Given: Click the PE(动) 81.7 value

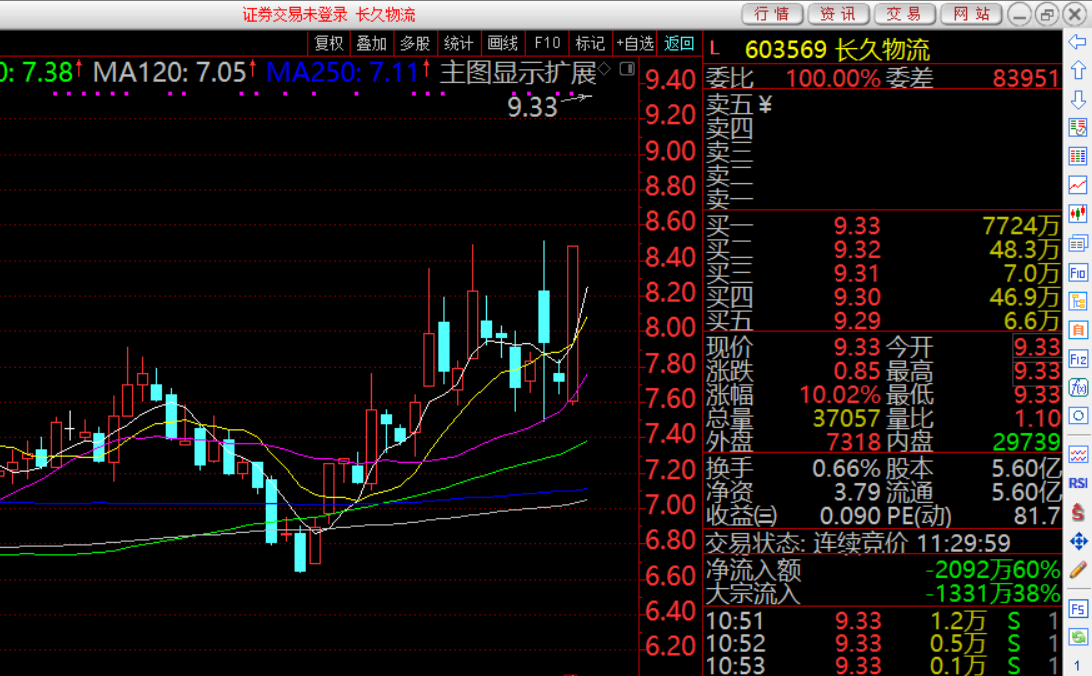Looking at the screenshot, I should pos(1038,516).
